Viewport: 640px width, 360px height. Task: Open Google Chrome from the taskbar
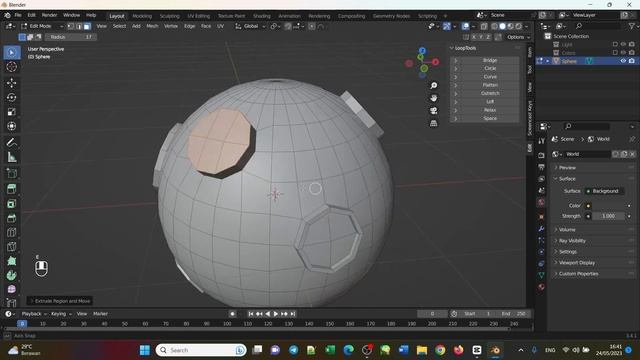pyautogui.click(x=440, y=350)
